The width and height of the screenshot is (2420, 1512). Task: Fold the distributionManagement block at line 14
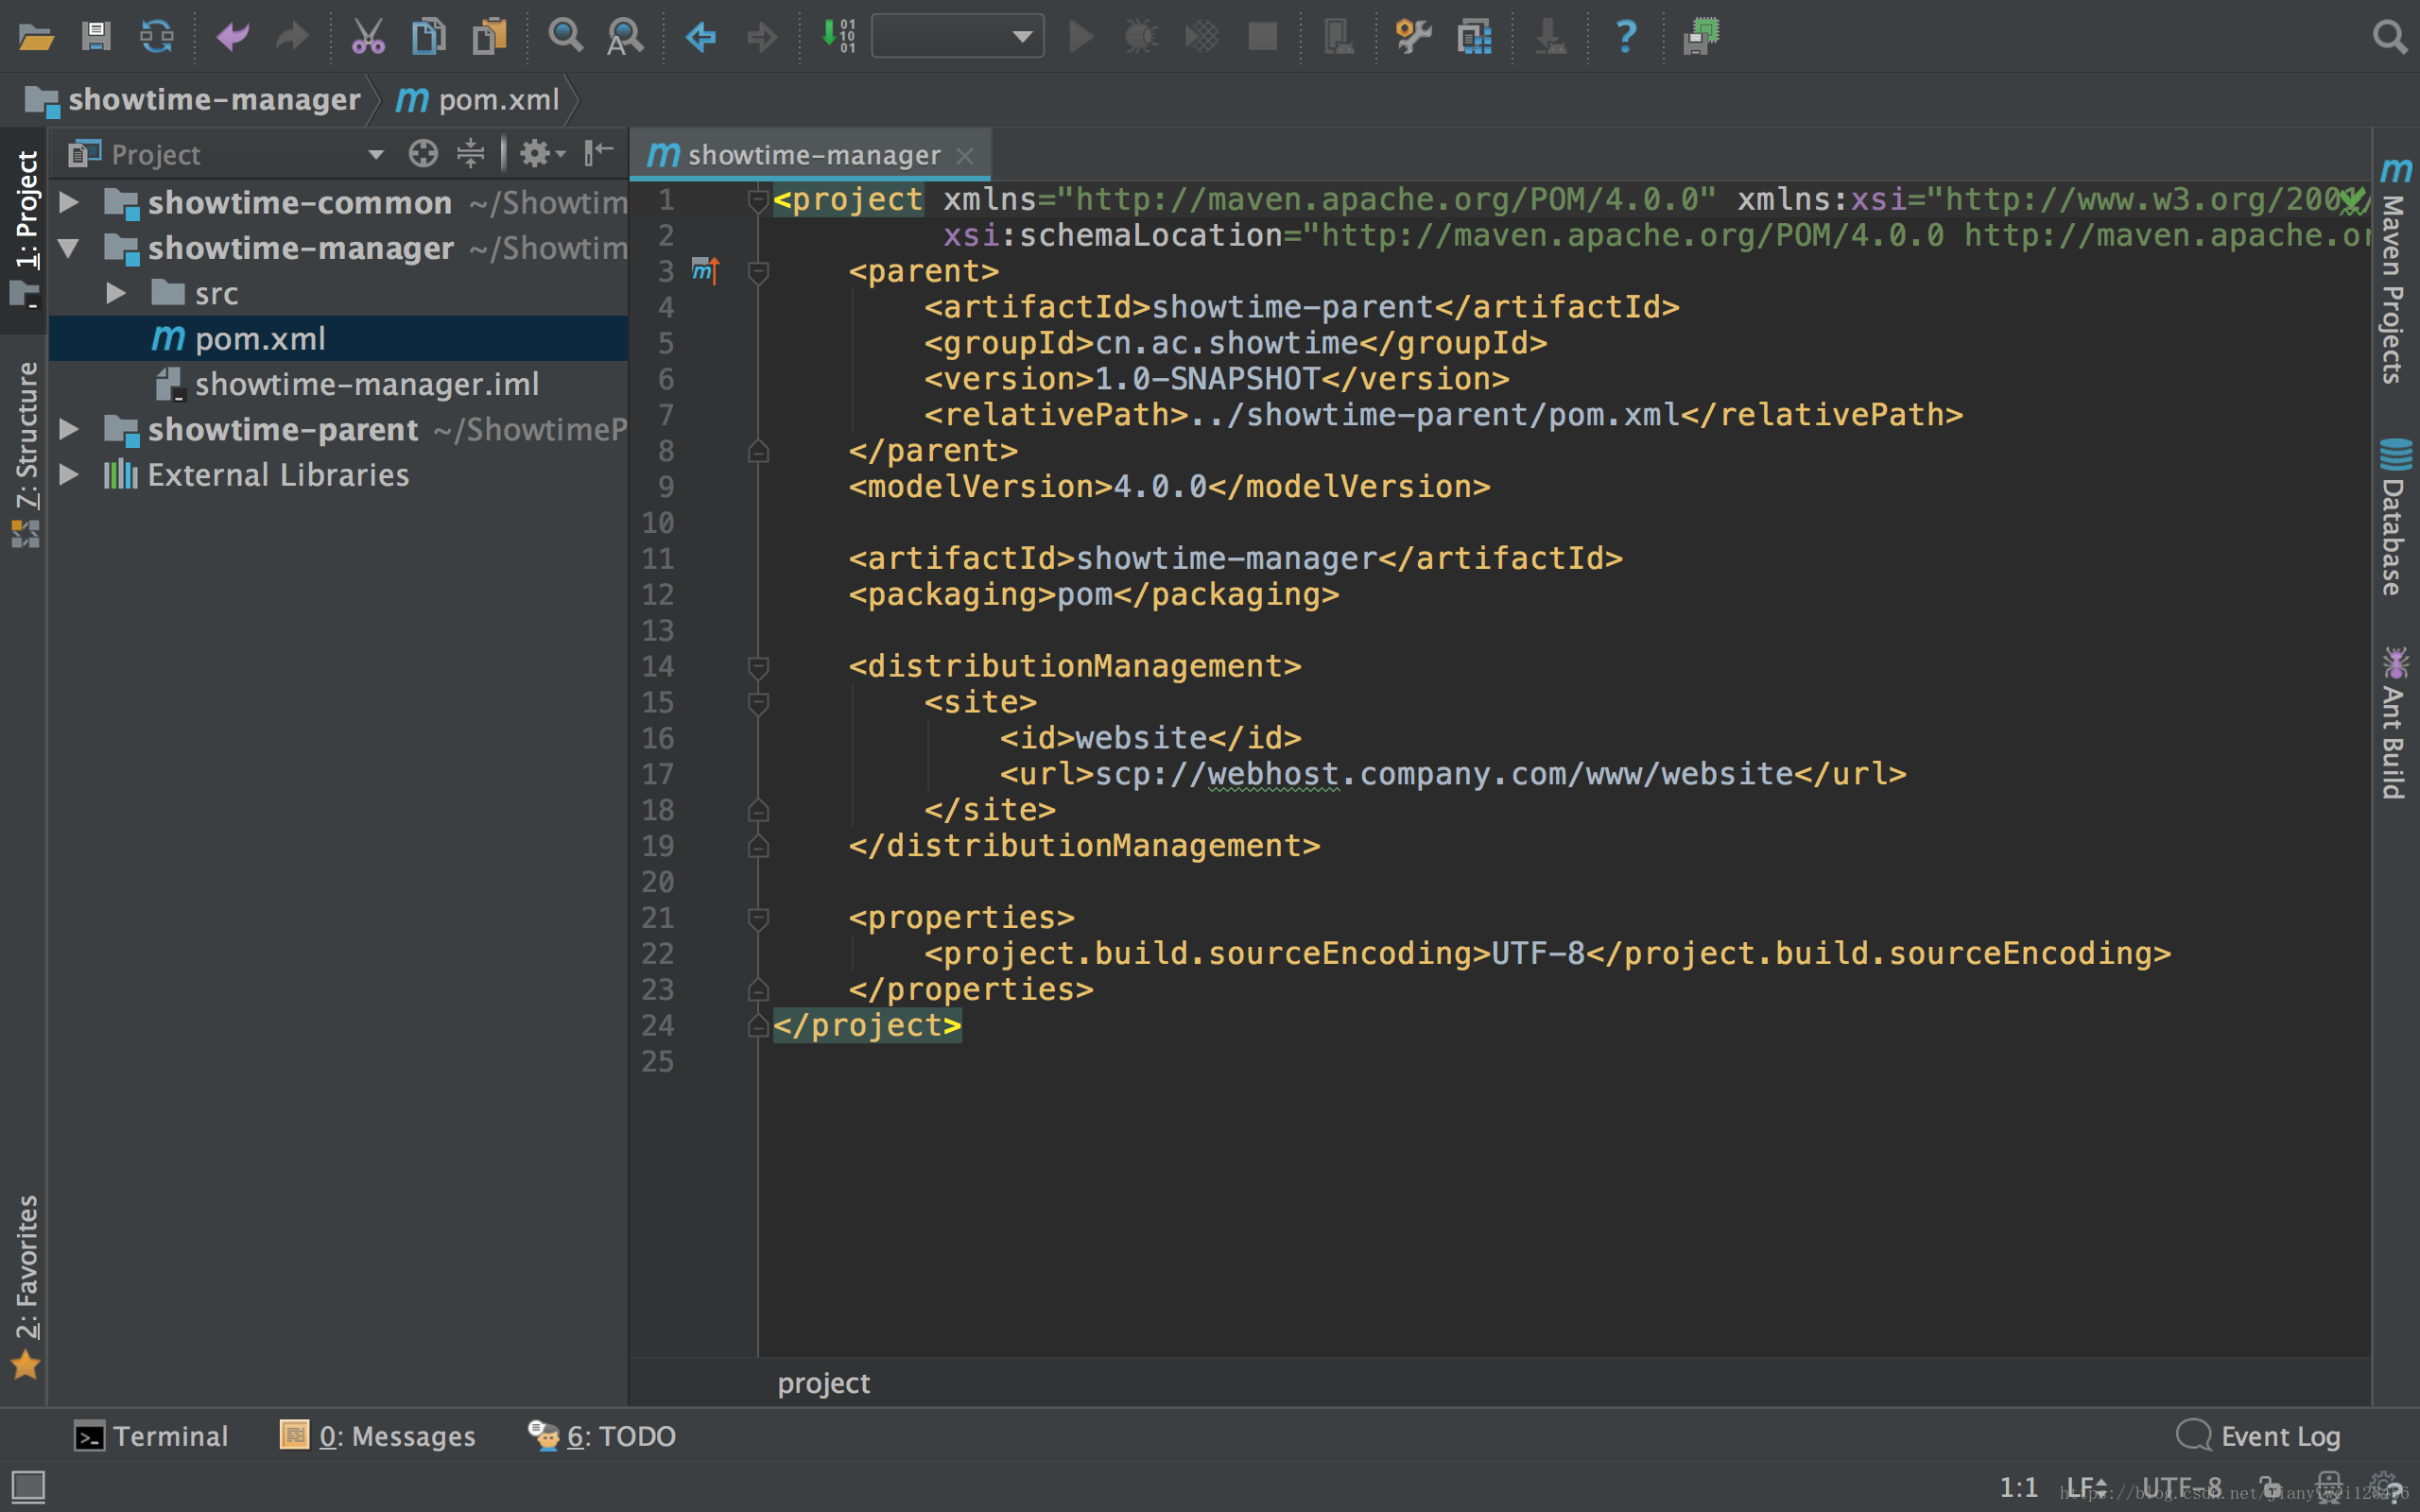pos(758,667)
